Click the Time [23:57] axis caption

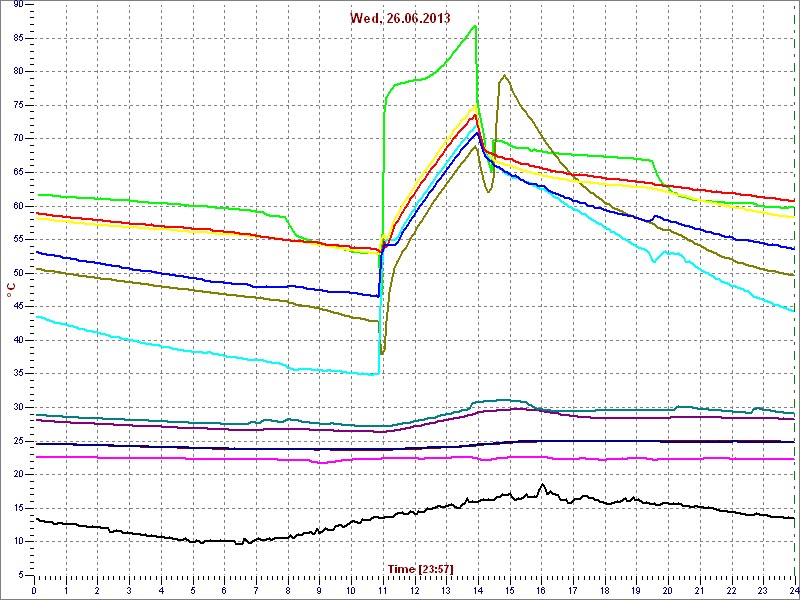[420, 568]
